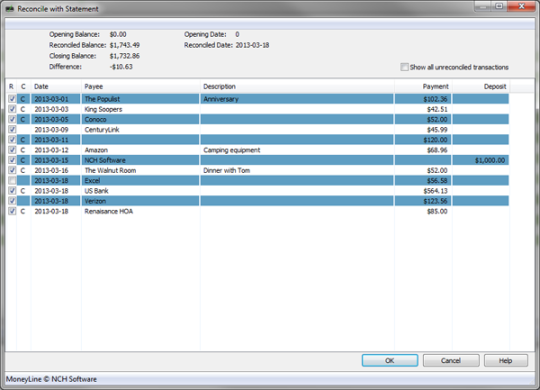Uncheck reconciled box for King Soopers

coord(12,109)
